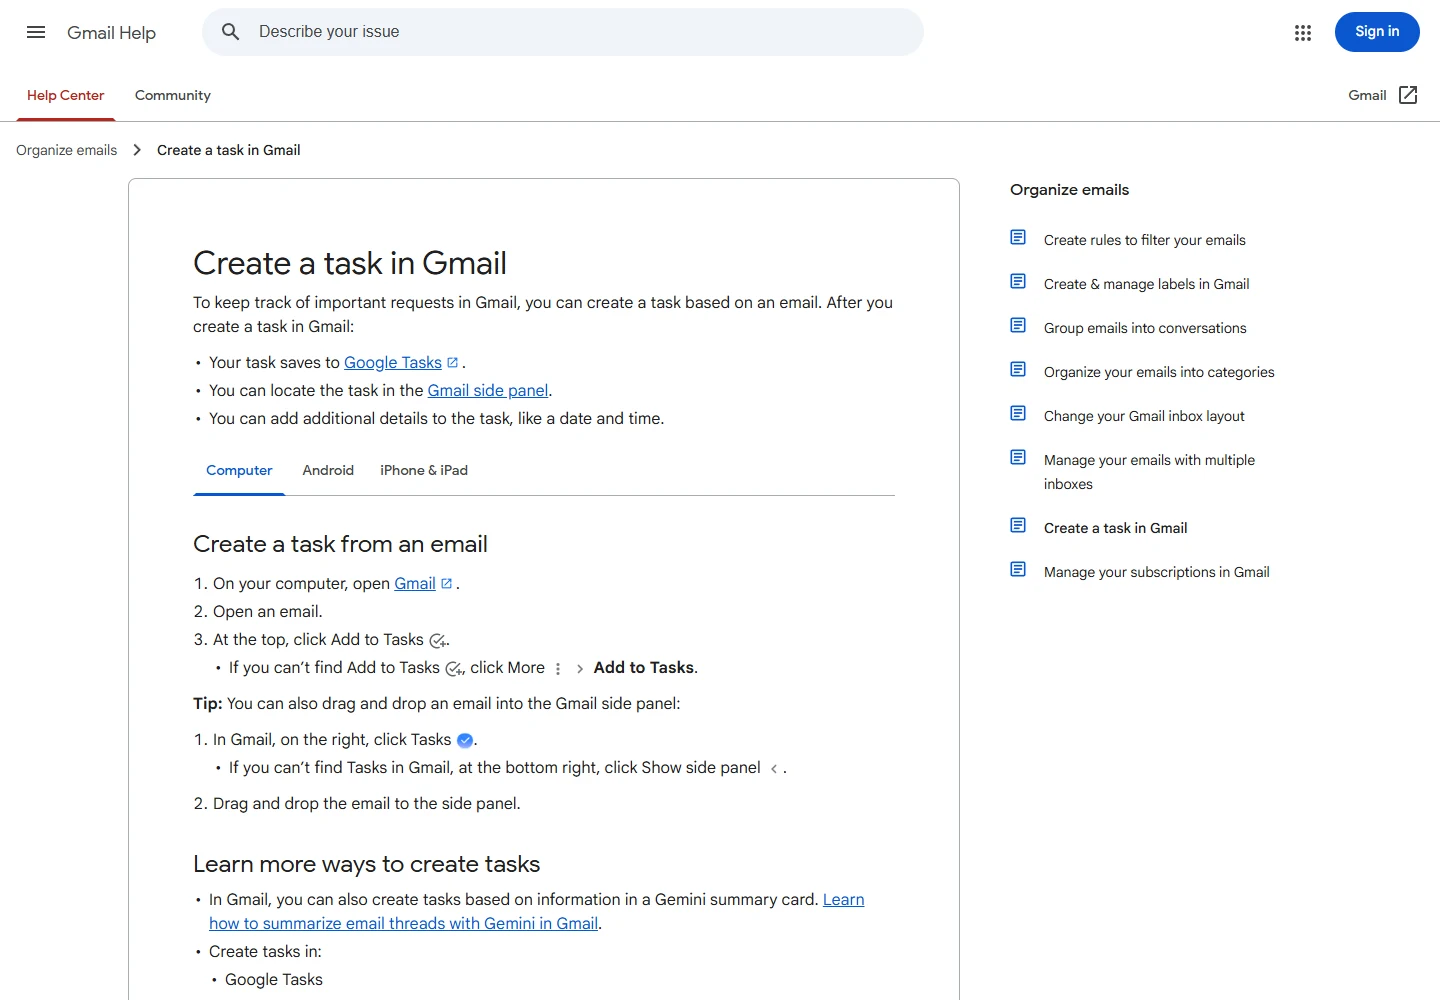Viewport: 1440px width, 1000px height.
Task: Click the article icon beside Manage your subscriptions
Action: (1018, 570)
